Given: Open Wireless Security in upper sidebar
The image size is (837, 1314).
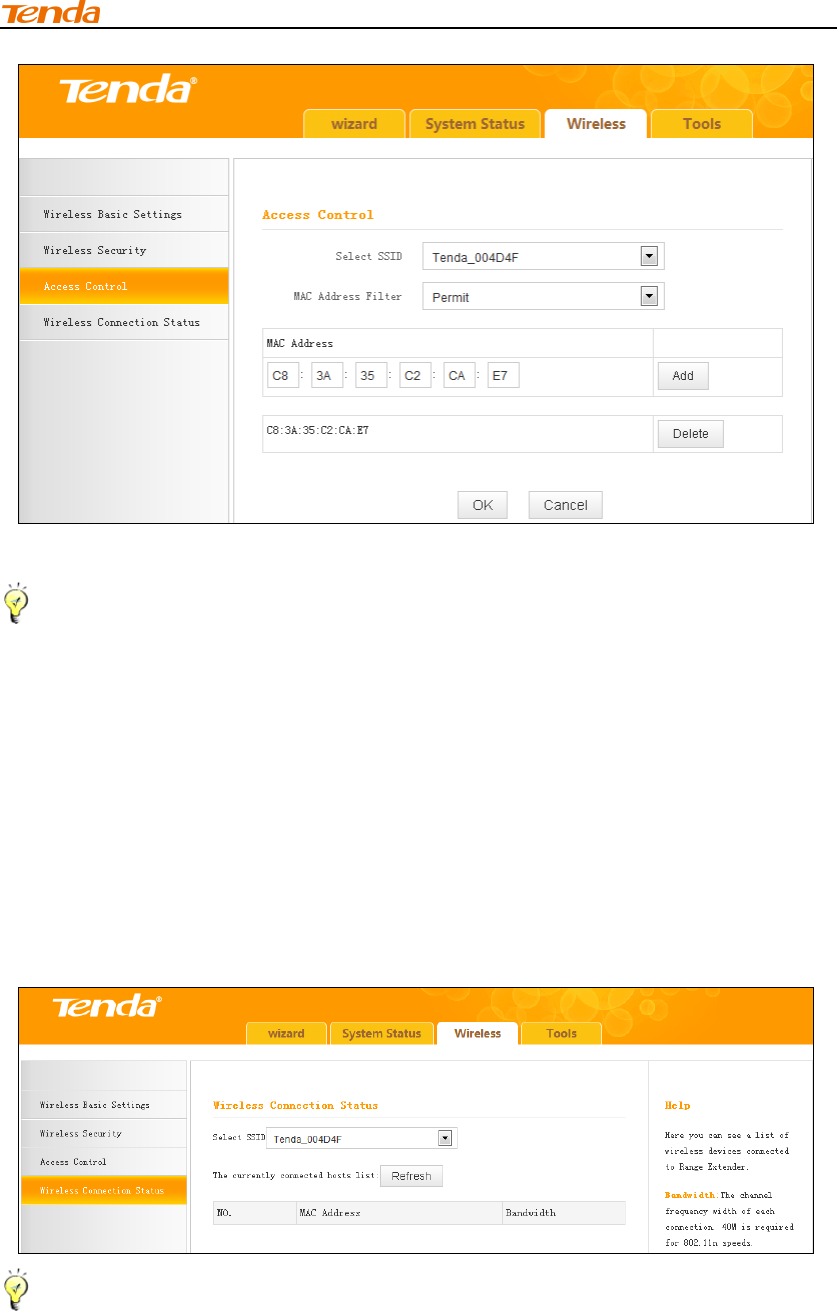Looking at the screenshot, I should click(124, 250).
